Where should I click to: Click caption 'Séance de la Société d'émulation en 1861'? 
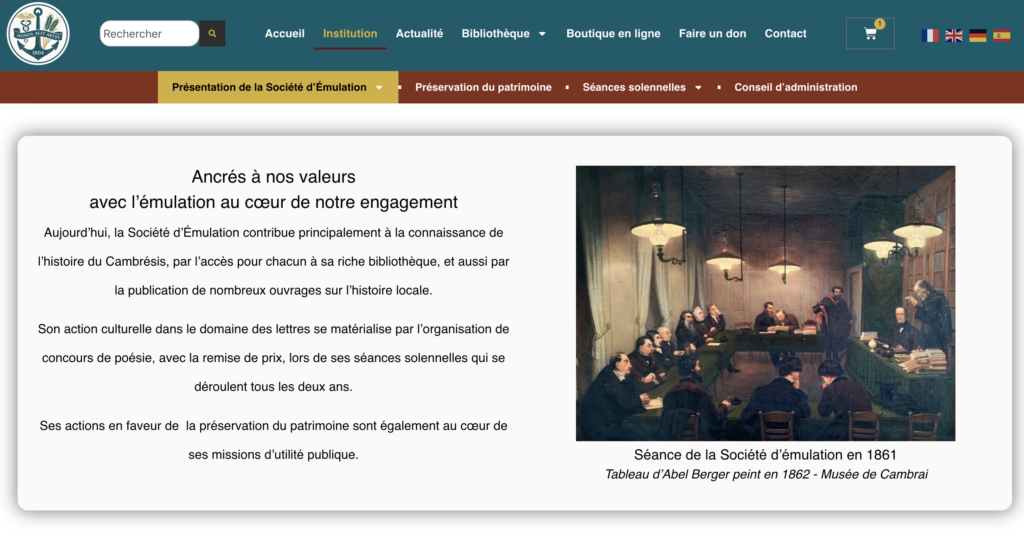pos(765,455)
